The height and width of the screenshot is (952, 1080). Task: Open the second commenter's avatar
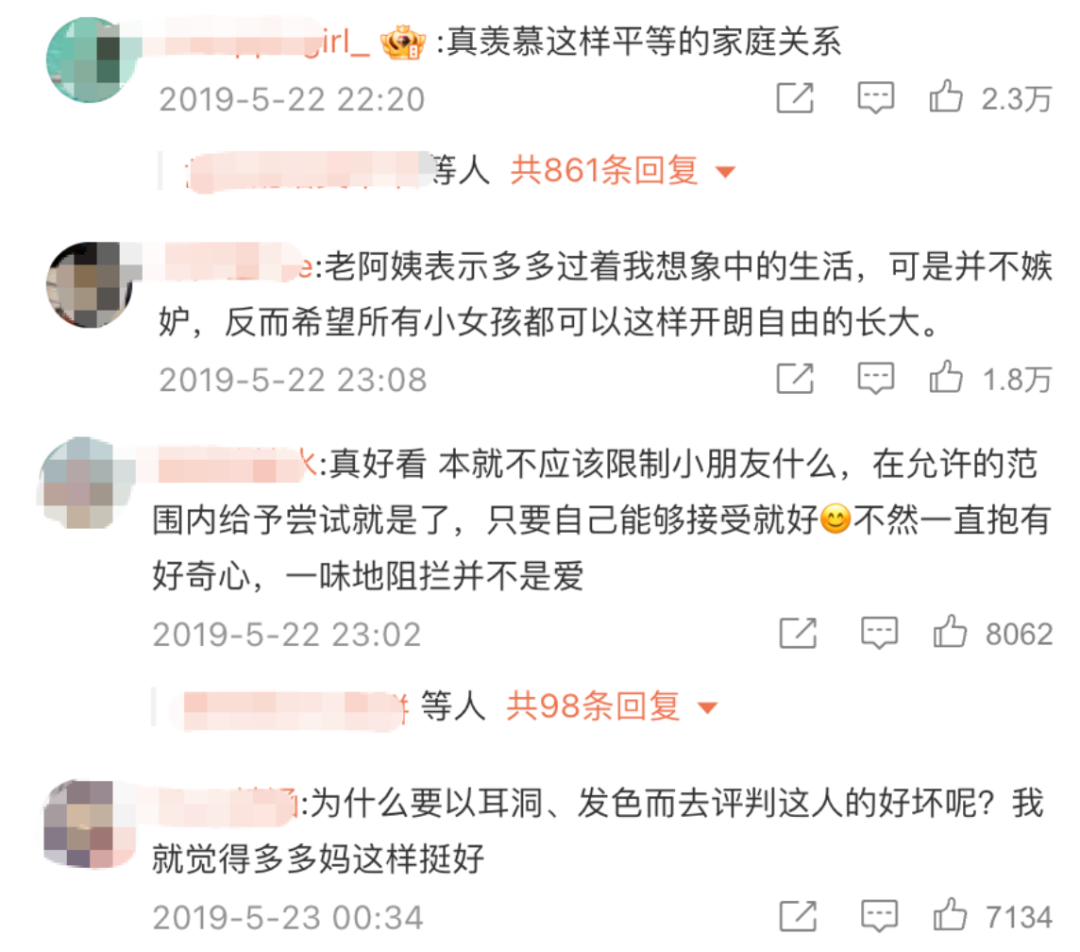90,285
